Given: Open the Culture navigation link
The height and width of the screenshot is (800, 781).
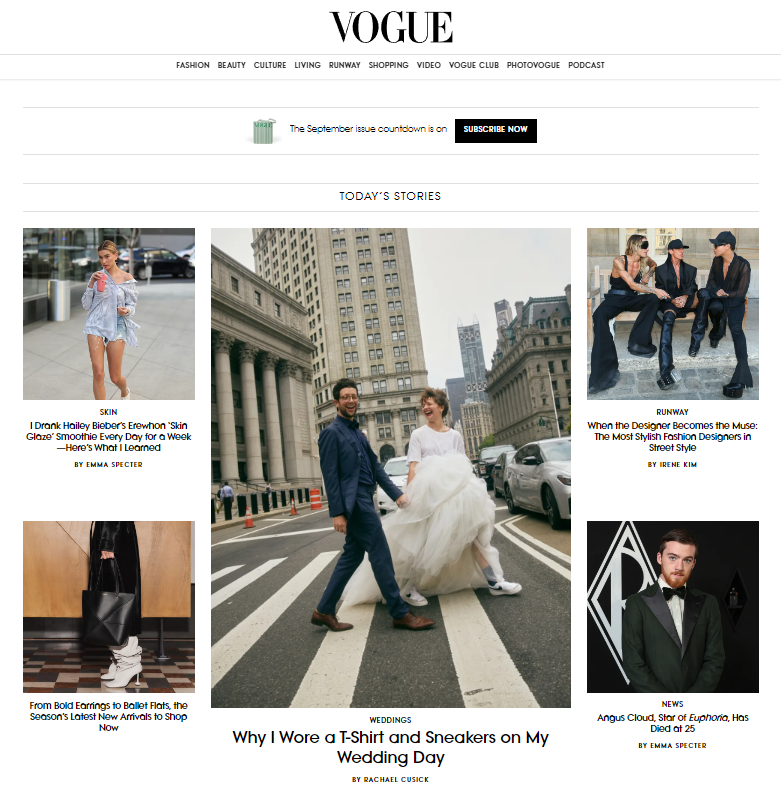Looking at the screenshot, I should pos(270,65).
